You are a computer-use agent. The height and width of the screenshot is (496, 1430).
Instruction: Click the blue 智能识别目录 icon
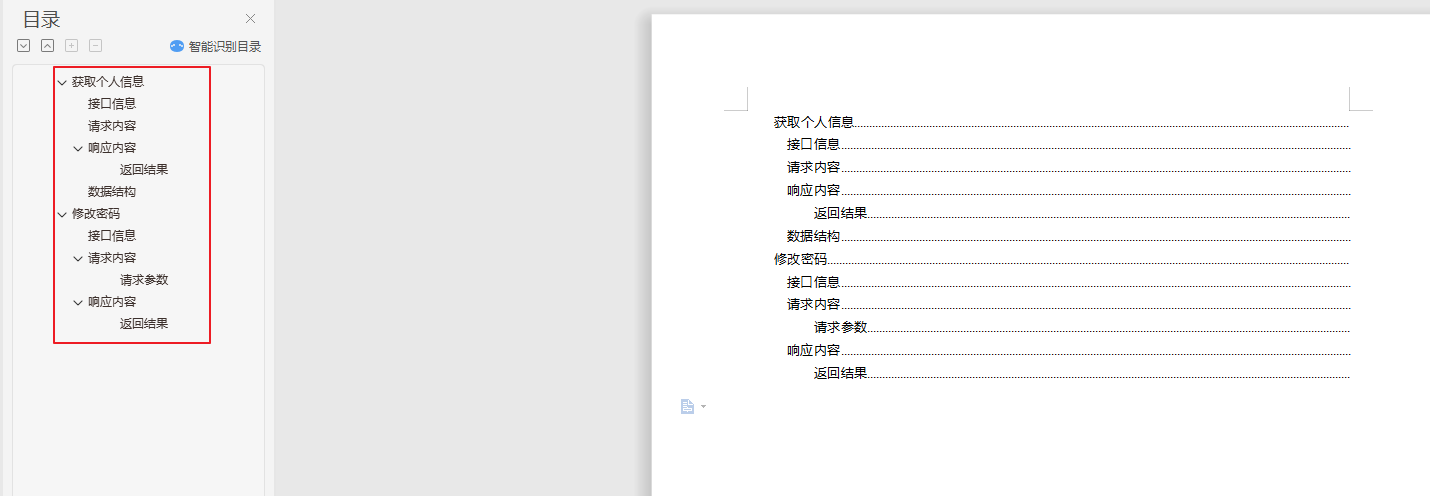177,46
